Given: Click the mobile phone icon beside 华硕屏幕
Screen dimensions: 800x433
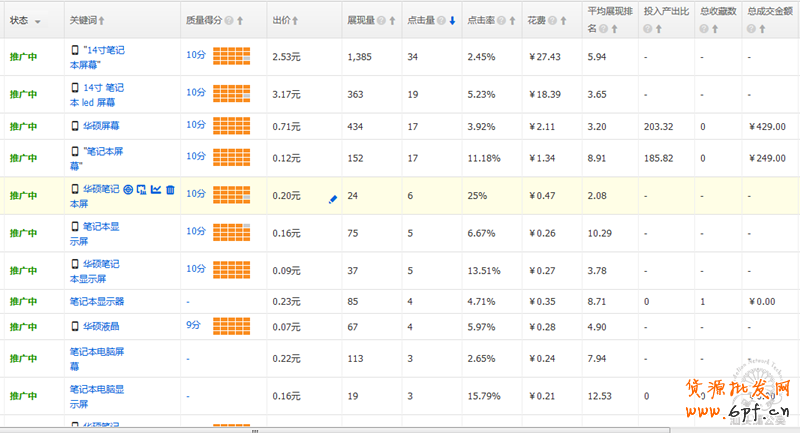Looking at the screenshot, I should point(75,125).
